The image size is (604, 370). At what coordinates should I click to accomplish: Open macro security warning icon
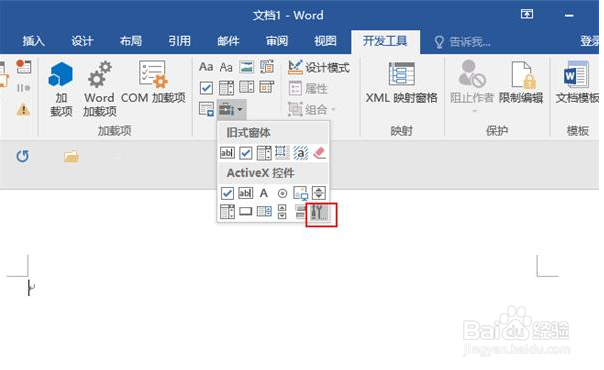click(23, 110)
